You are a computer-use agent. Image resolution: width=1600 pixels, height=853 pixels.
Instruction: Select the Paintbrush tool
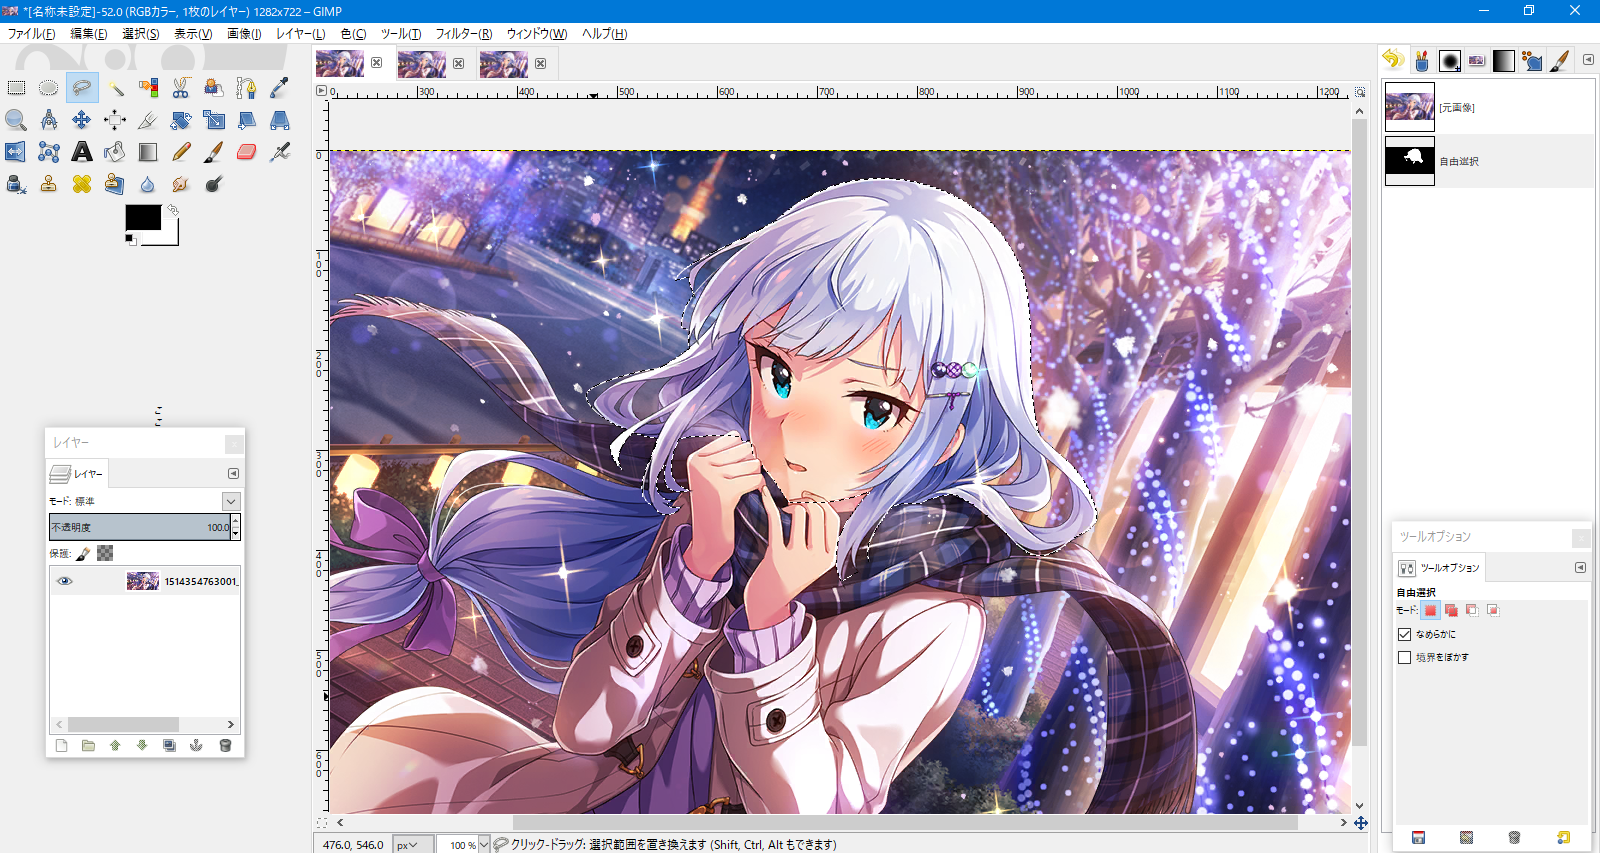click(214, 152)
